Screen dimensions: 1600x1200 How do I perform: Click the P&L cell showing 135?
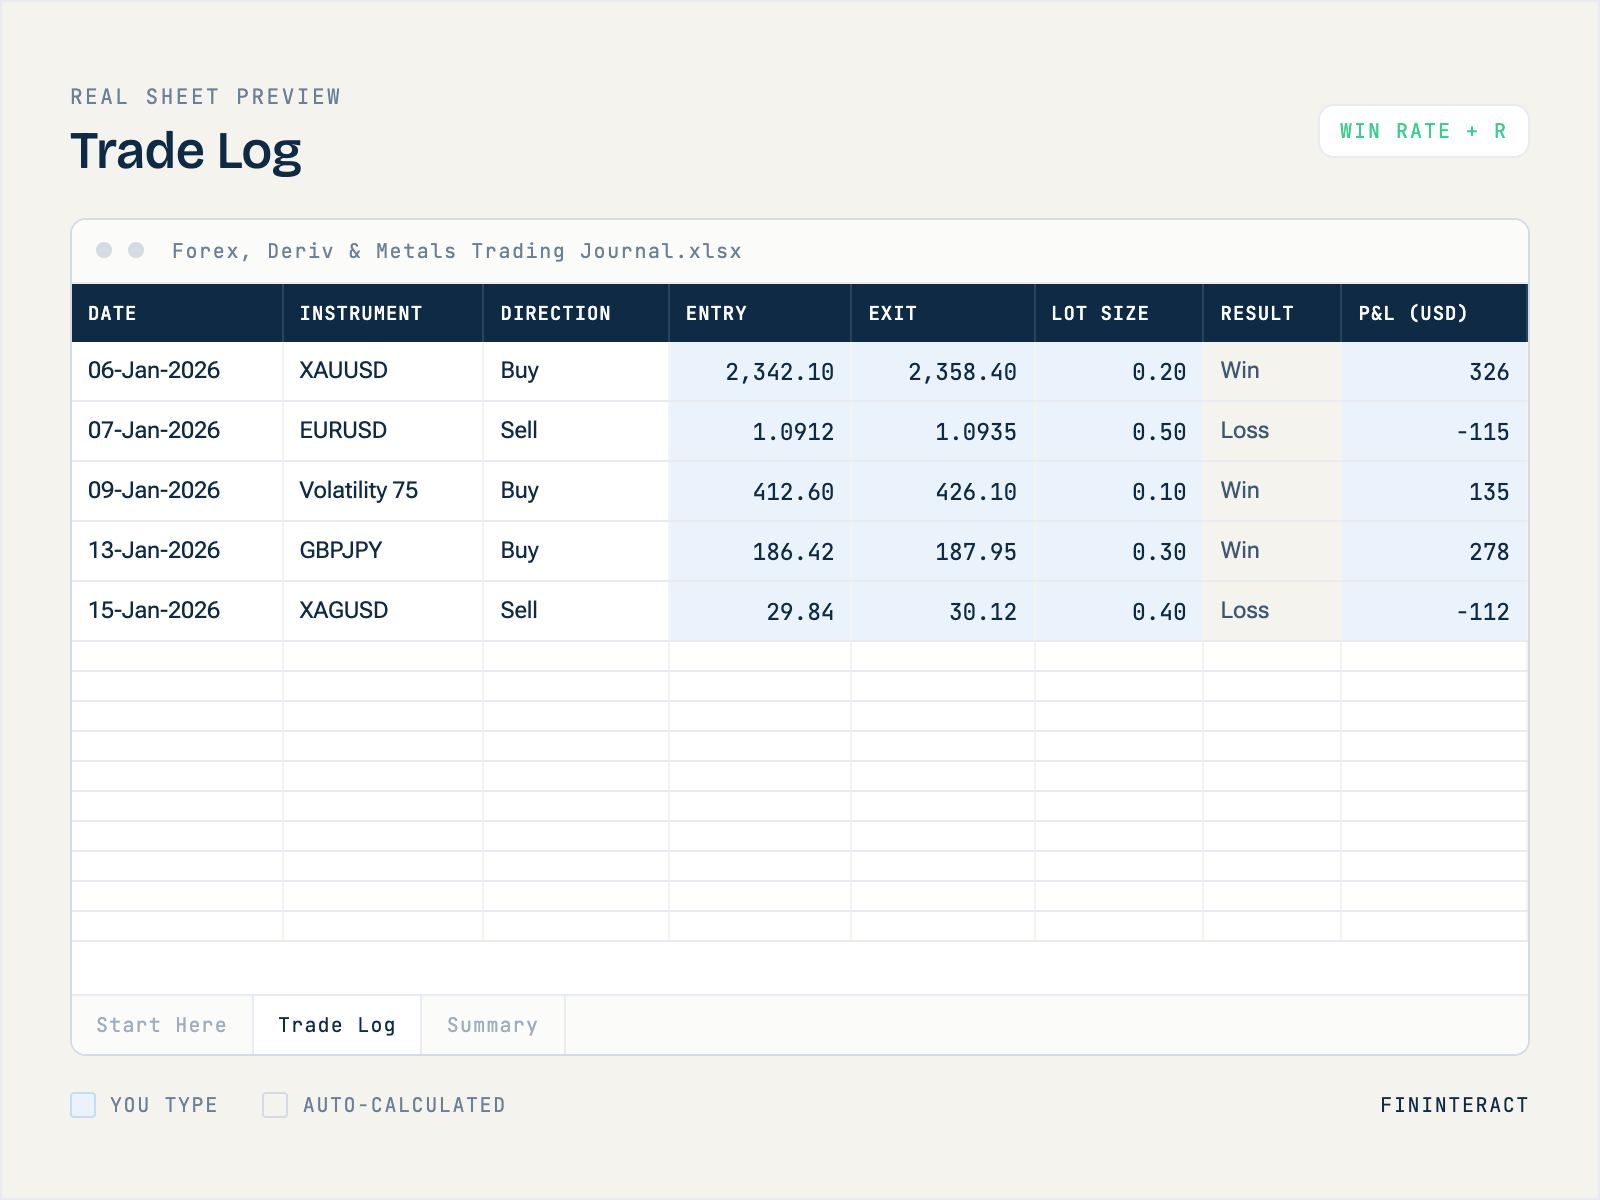pyautogui.click(x=1435, y=491)
